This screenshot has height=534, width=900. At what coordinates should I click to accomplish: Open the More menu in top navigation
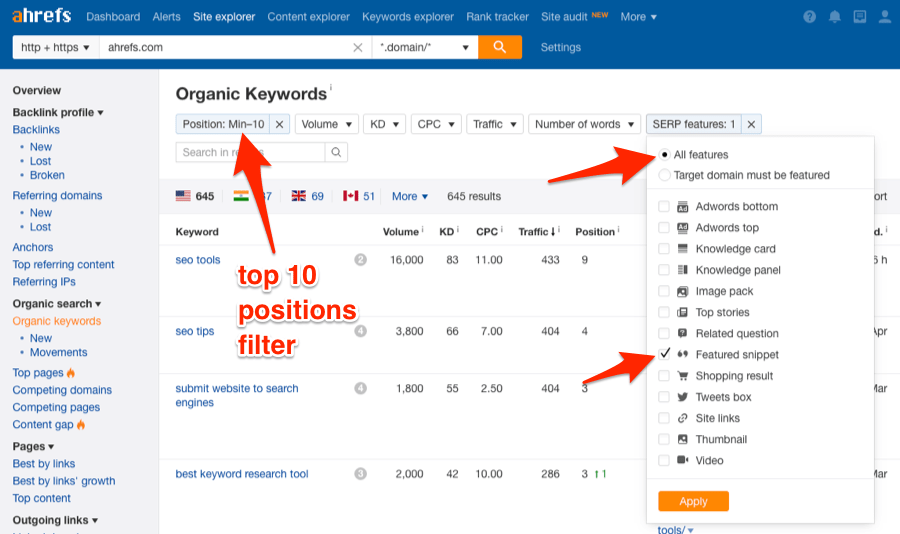point(638,17)
